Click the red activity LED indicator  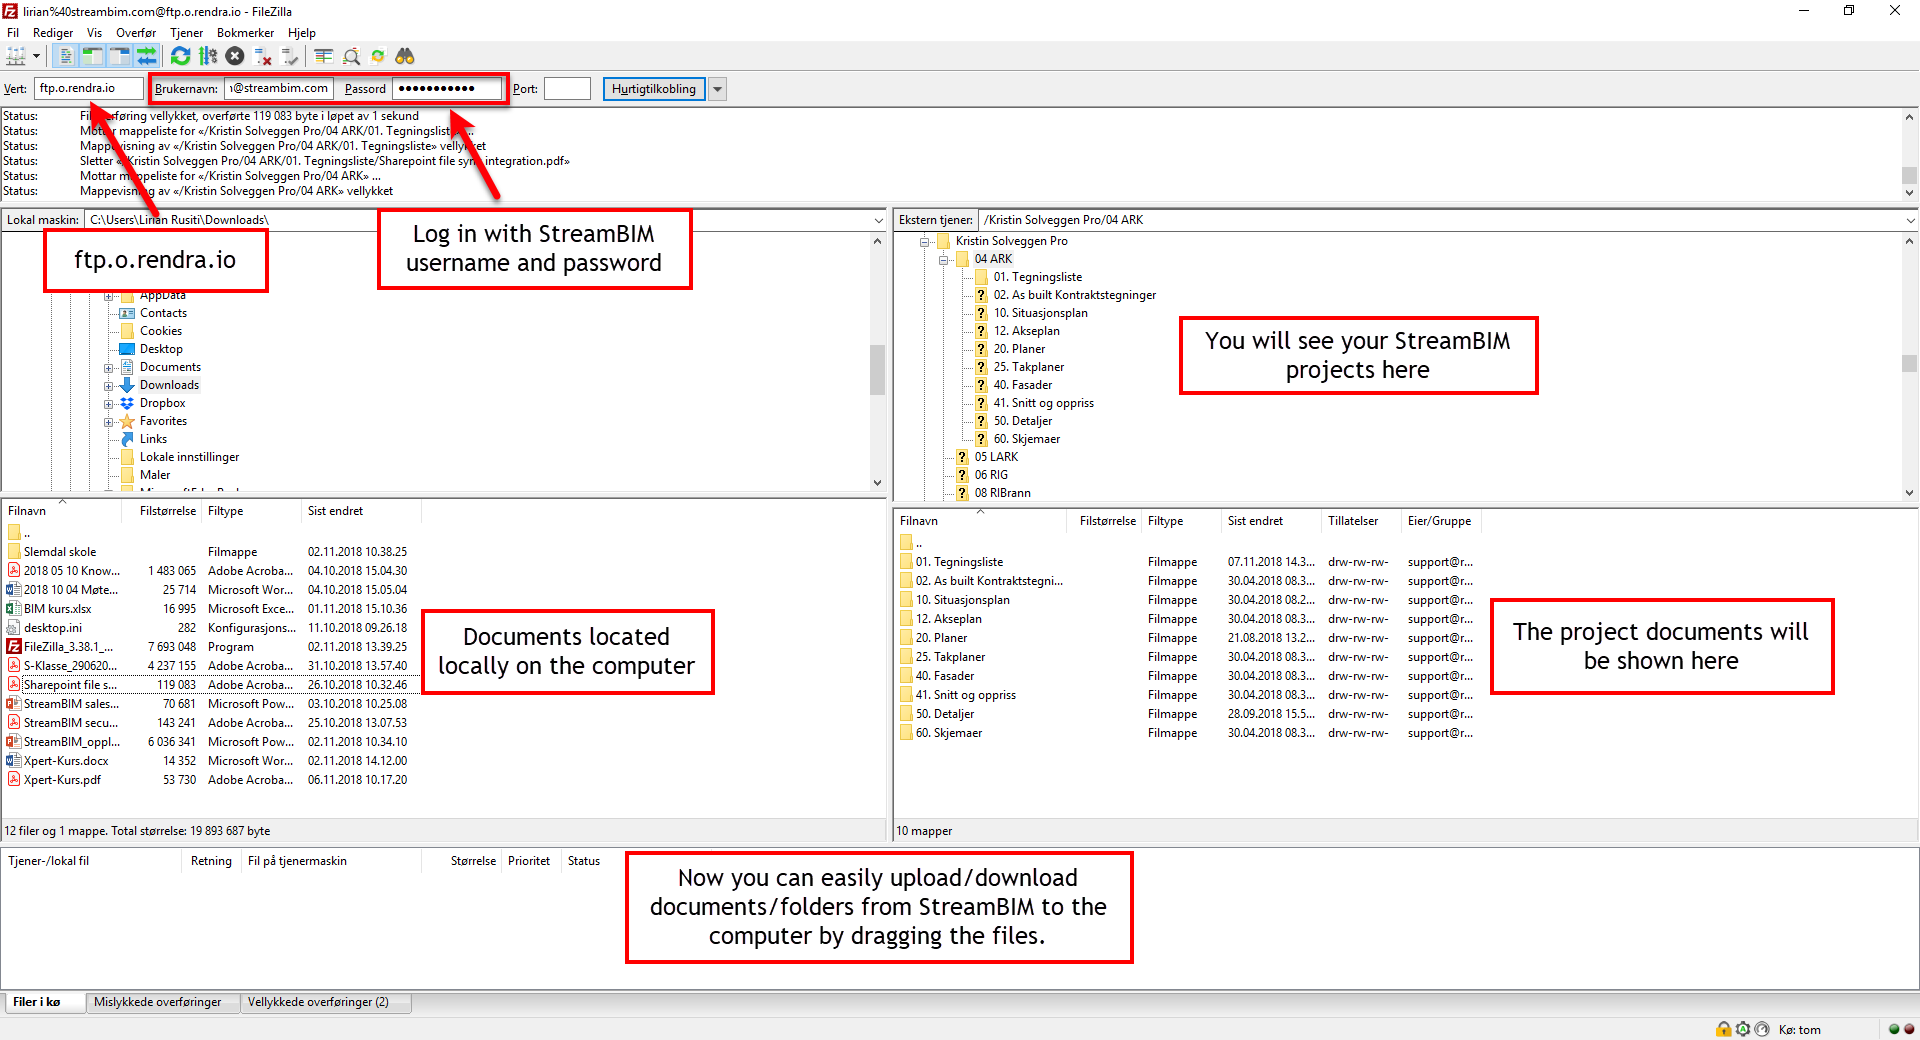(x=1909, y=1029)
